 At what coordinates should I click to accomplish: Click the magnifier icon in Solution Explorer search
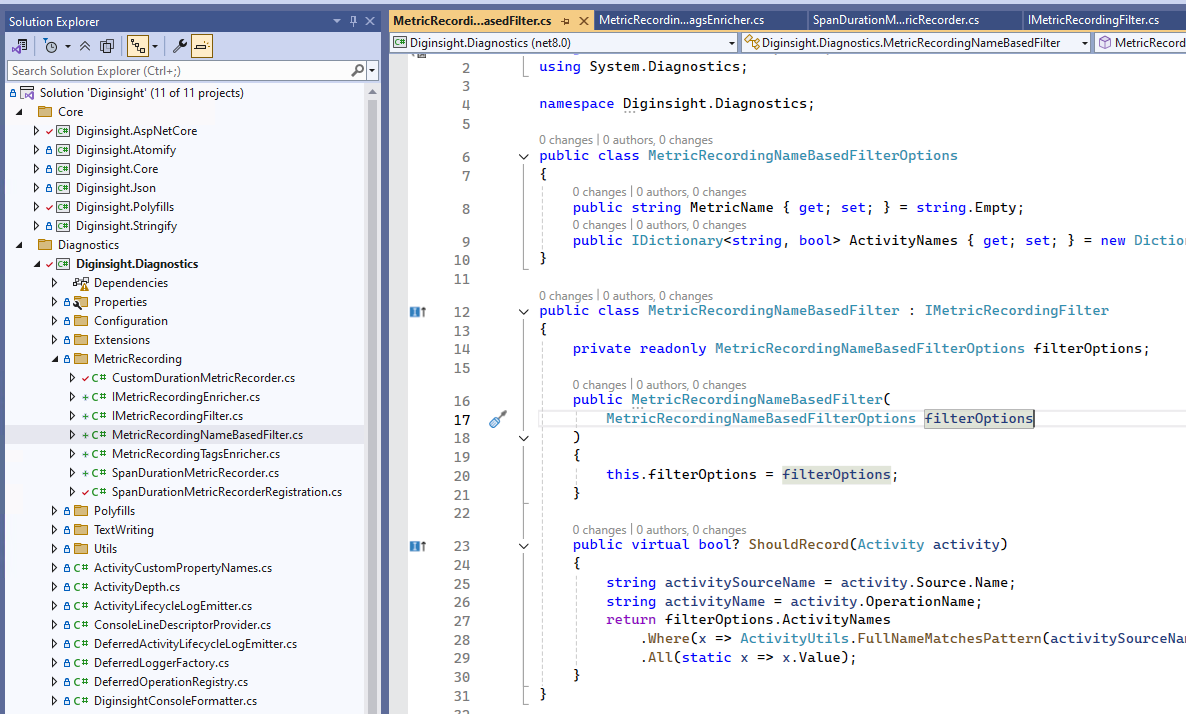tap(358, 71)
